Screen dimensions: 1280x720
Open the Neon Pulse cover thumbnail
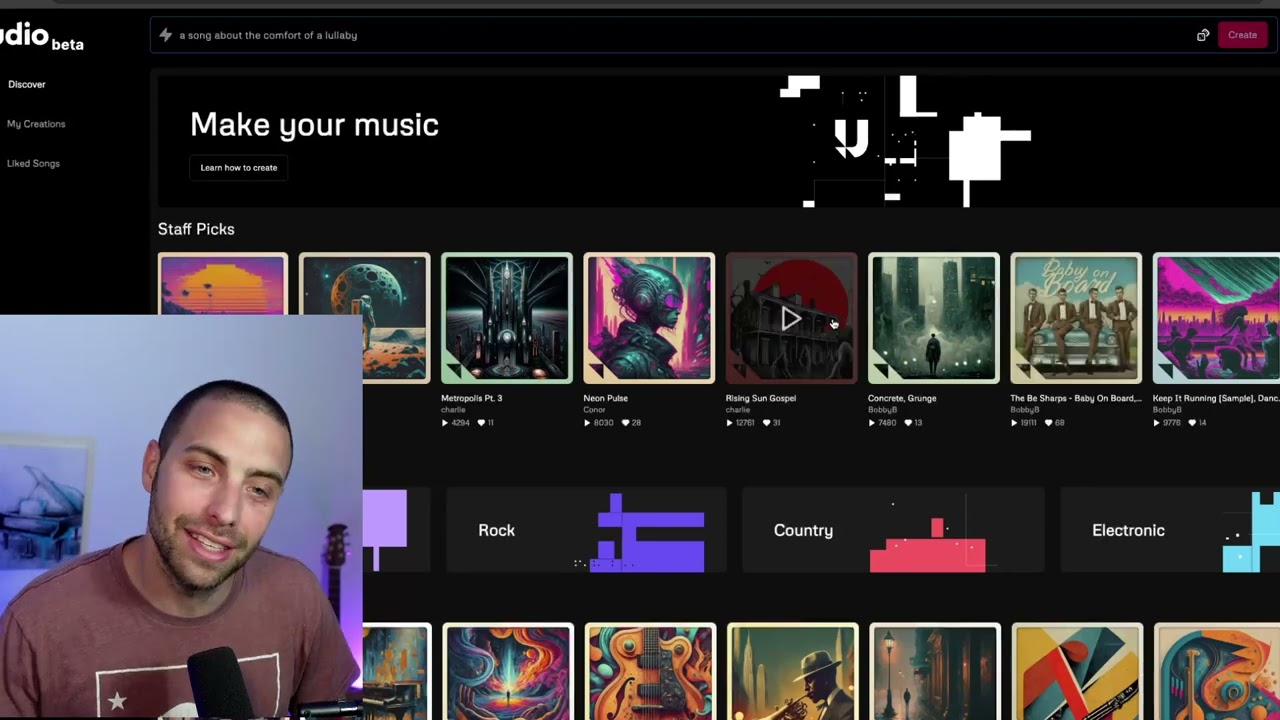(649, 318)
